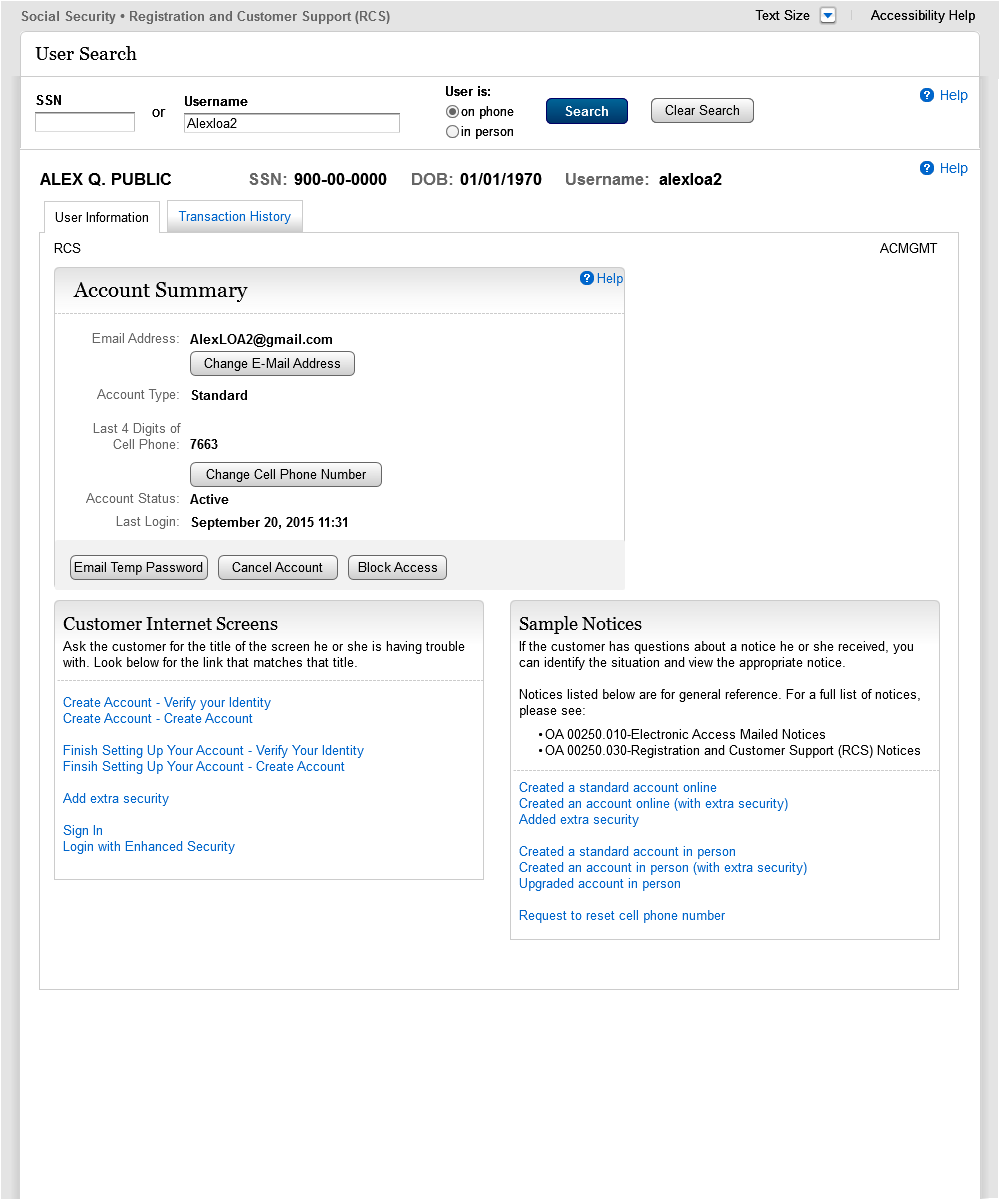Click Cancel Account button
Viewport: 1000px width, 1200px height.
(277, 567)
